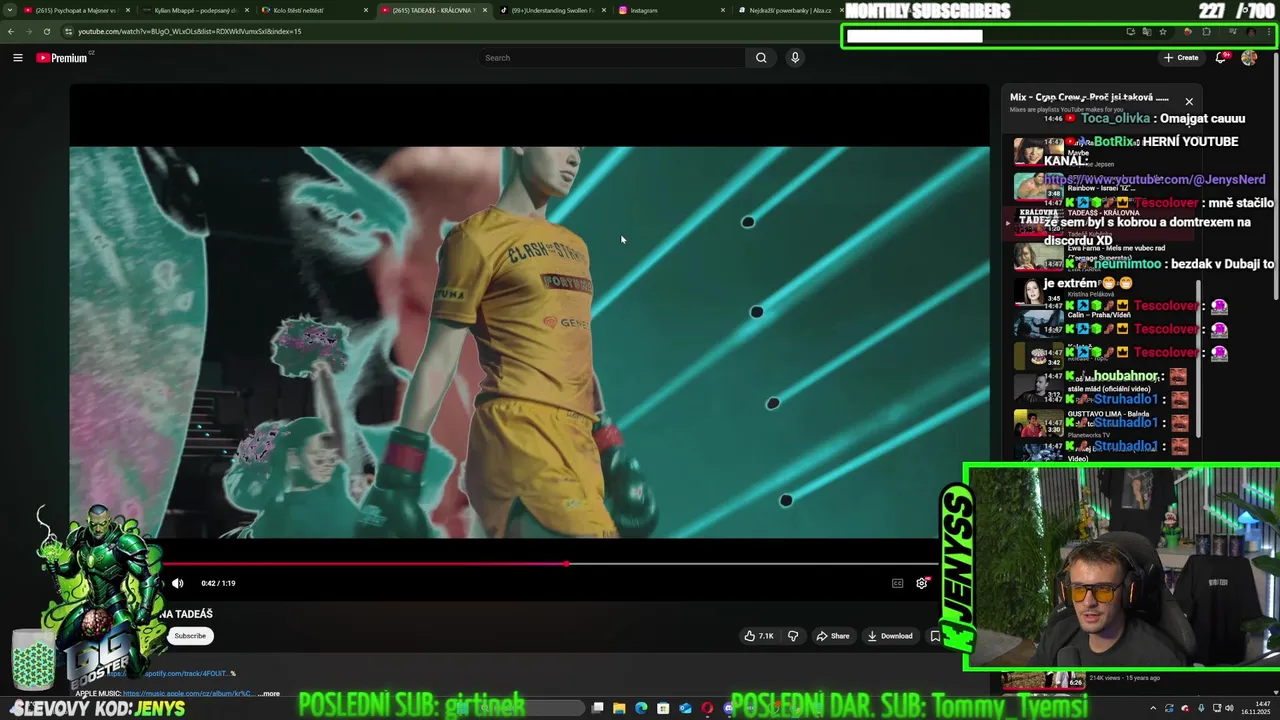Click the Subscribe button

point(190,636)
